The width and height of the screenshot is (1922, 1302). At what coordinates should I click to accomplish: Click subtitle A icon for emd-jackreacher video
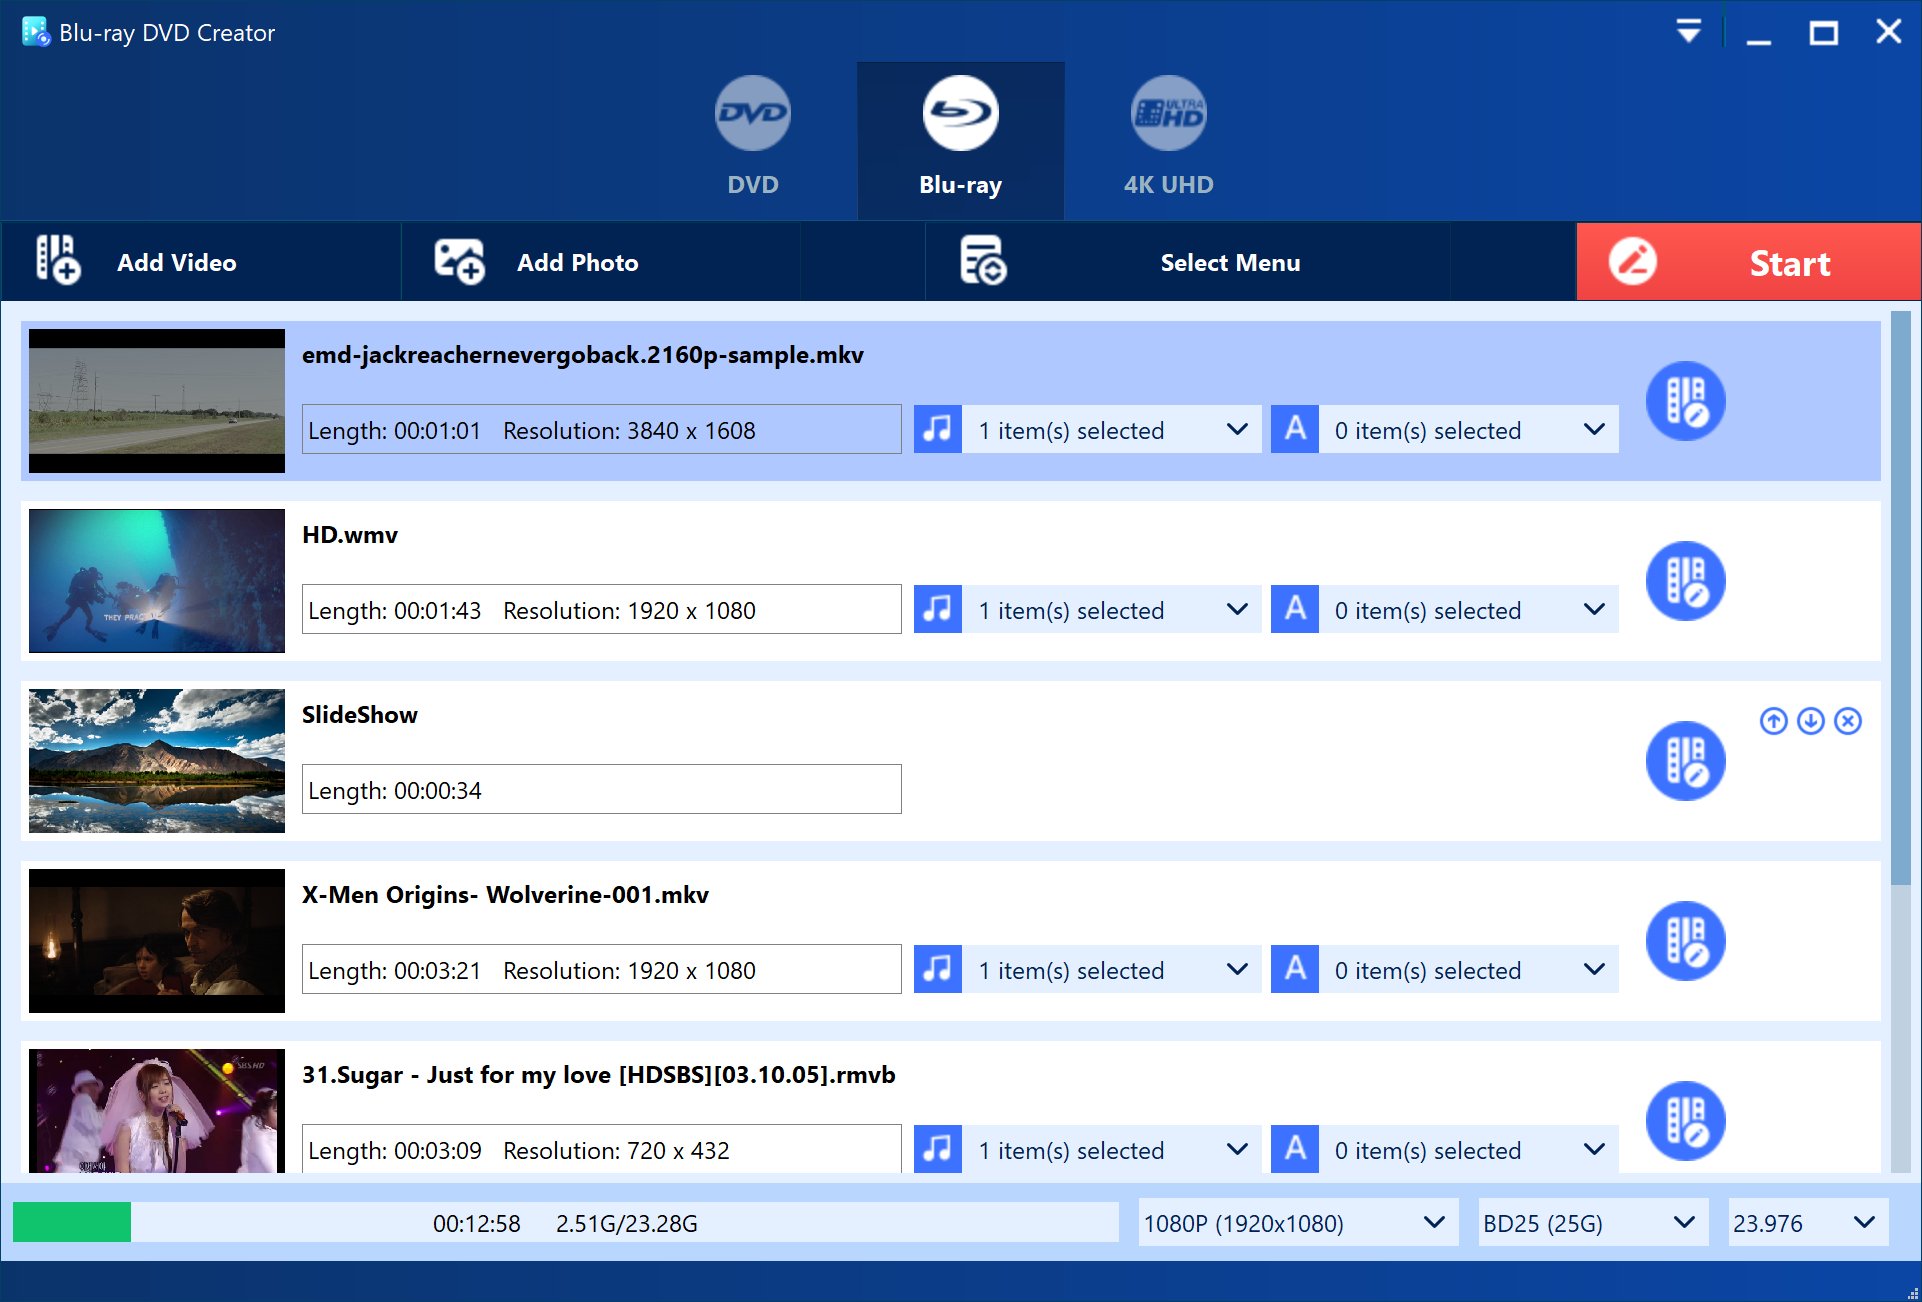1295,429
